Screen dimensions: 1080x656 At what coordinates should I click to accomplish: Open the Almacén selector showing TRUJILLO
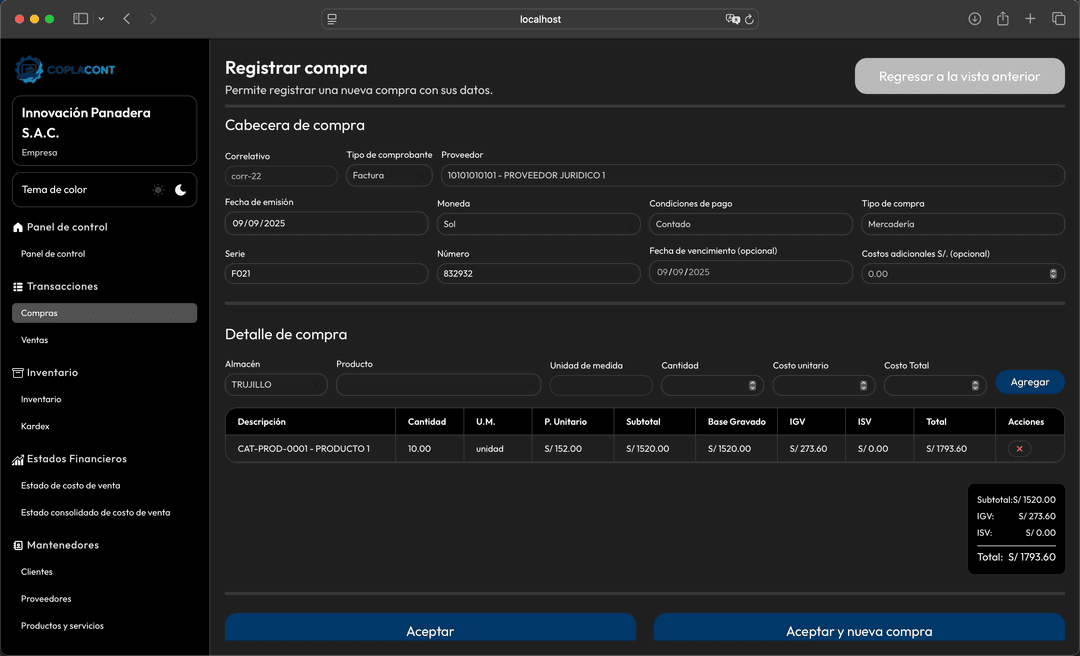[276, 384]
